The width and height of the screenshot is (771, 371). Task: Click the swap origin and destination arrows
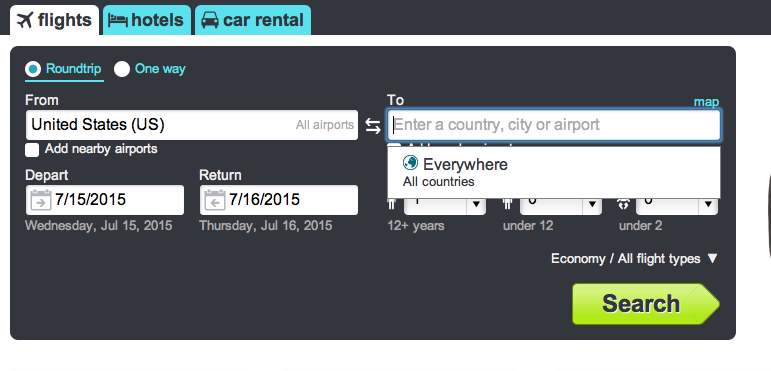pyautogui.click(x=373, y=126)
